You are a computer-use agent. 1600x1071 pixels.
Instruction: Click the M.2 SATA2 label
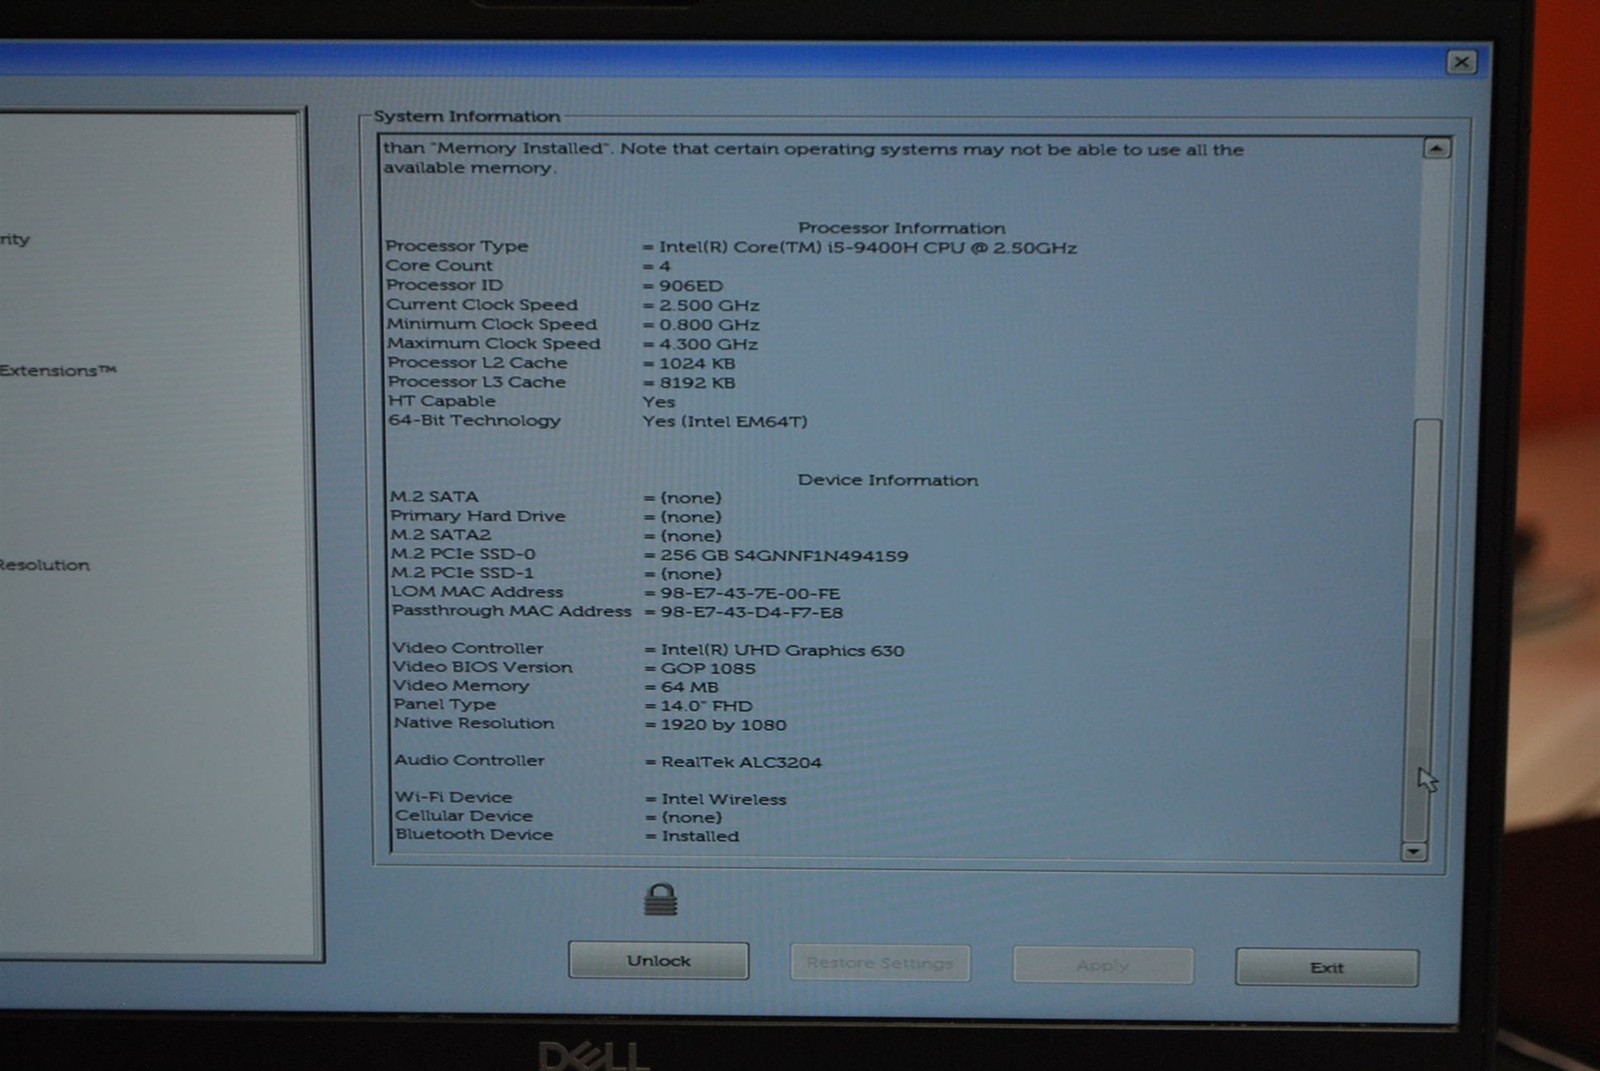click(x=441, y=535)
